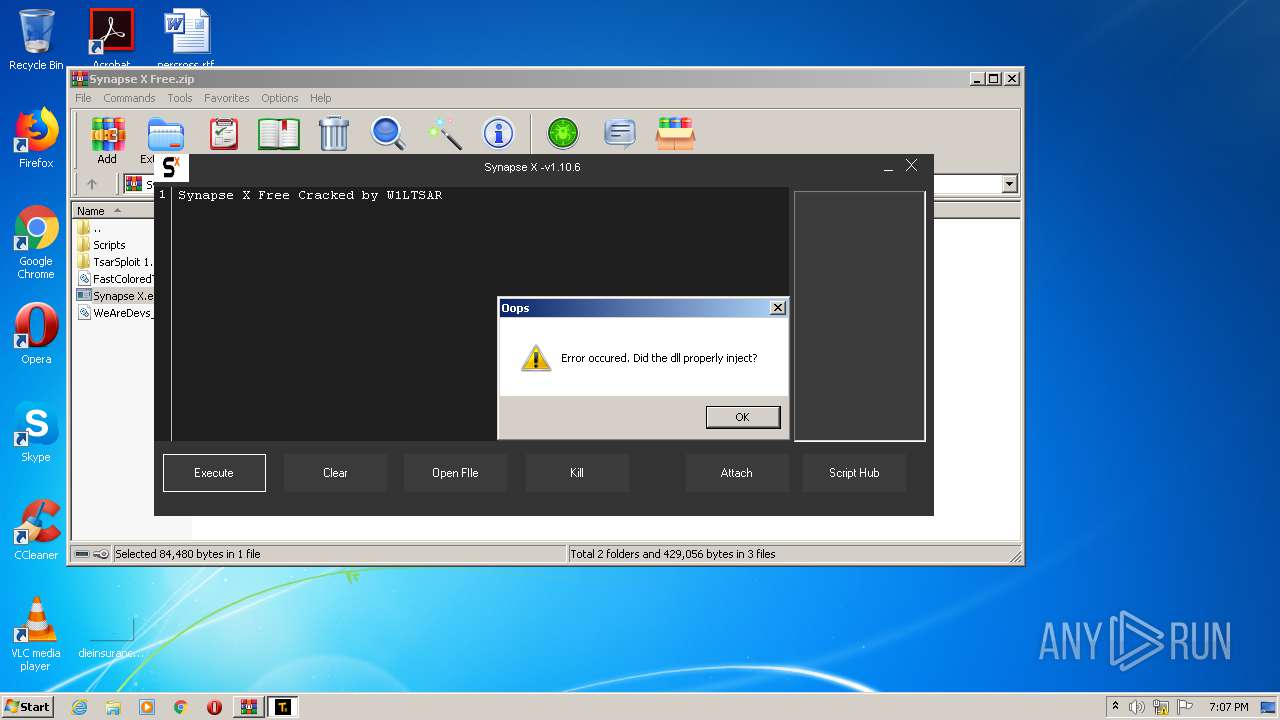Click the Synapse X logo icon
The image size is (1280, 720).
pos(170,167)
